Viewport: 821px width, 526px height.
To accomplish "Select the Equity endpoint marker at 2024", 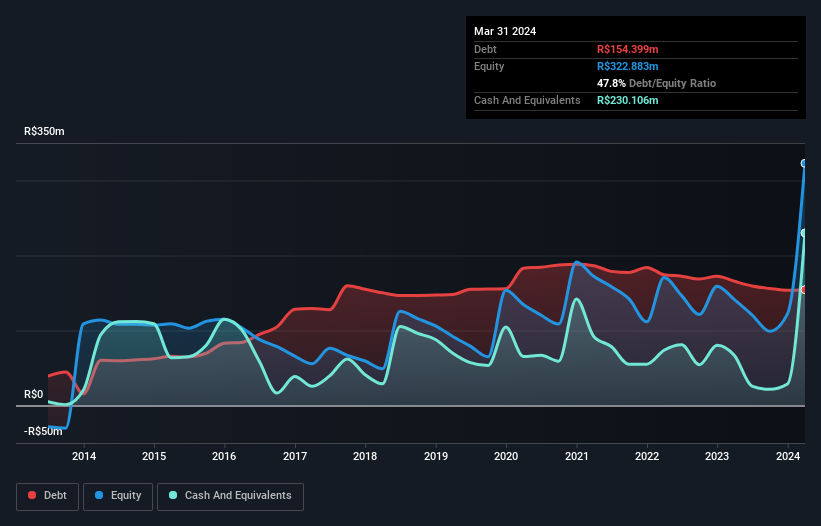I will point(804,164).
